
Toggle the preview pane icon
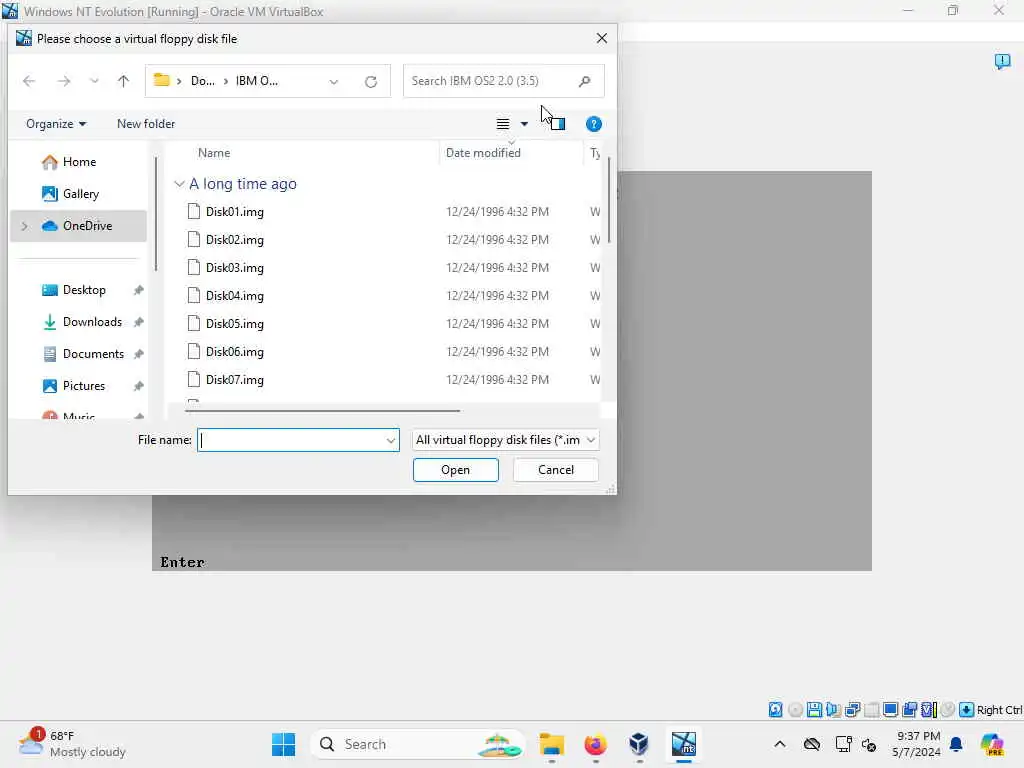(558, 123)
